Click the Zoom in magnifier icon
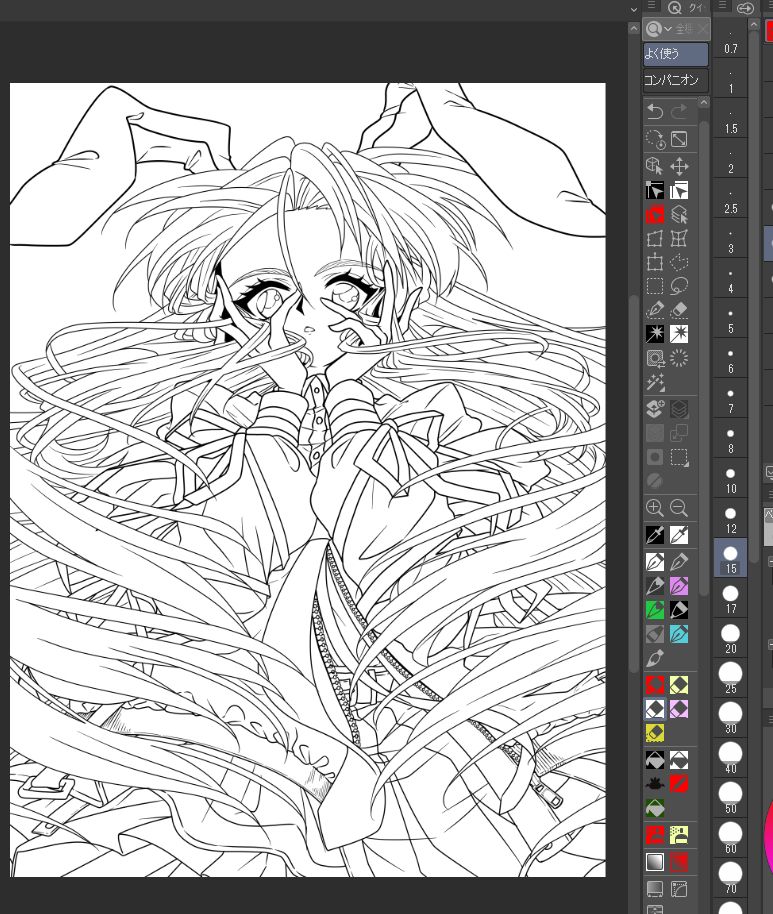This screenshot has height=914, width=773. click(x=655, y=508)
